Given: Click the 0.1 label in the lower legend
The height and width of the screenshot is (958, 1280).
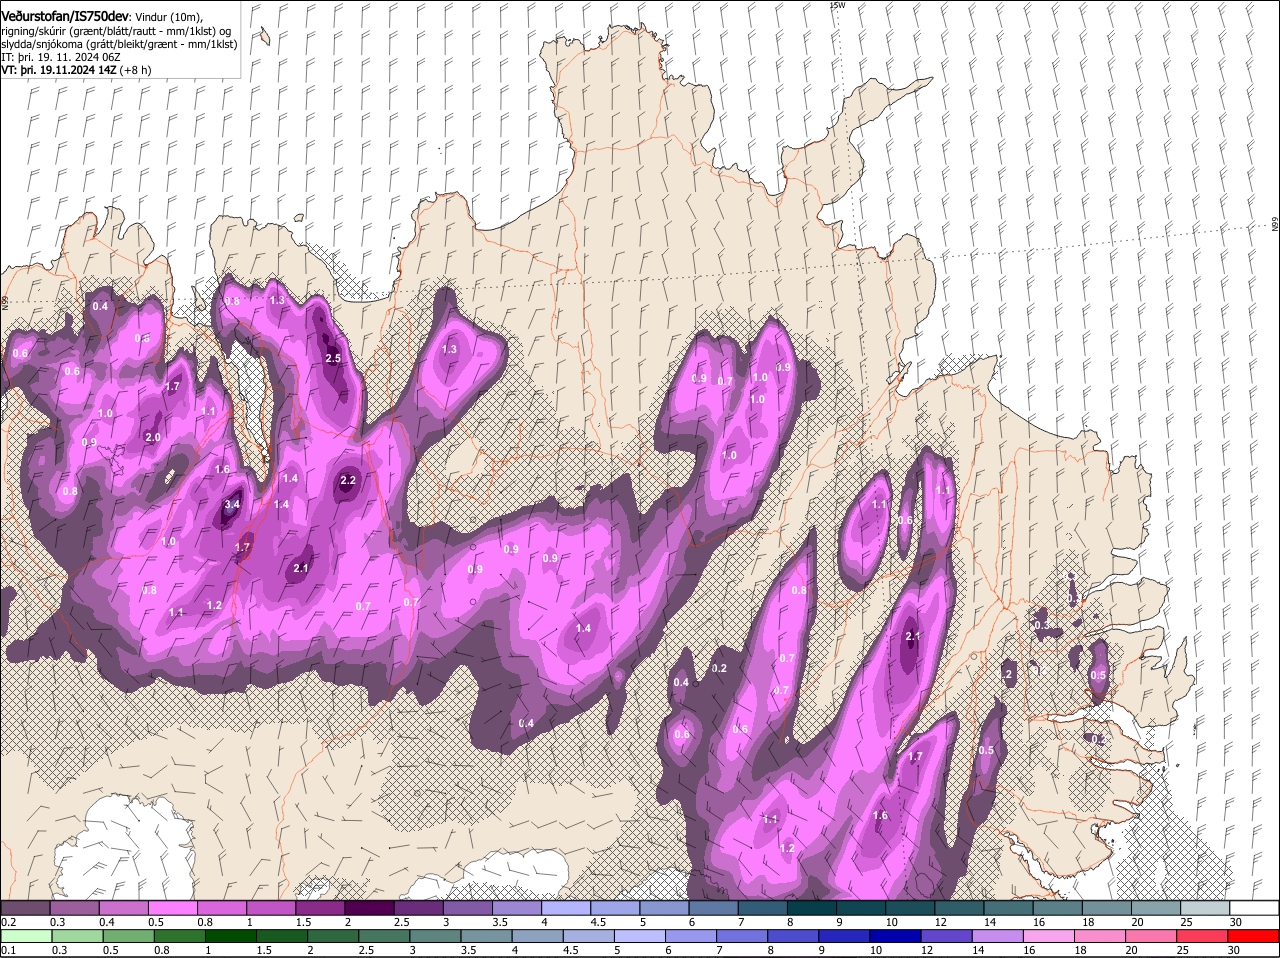Looking at the screenshot, I should (8, 950).
